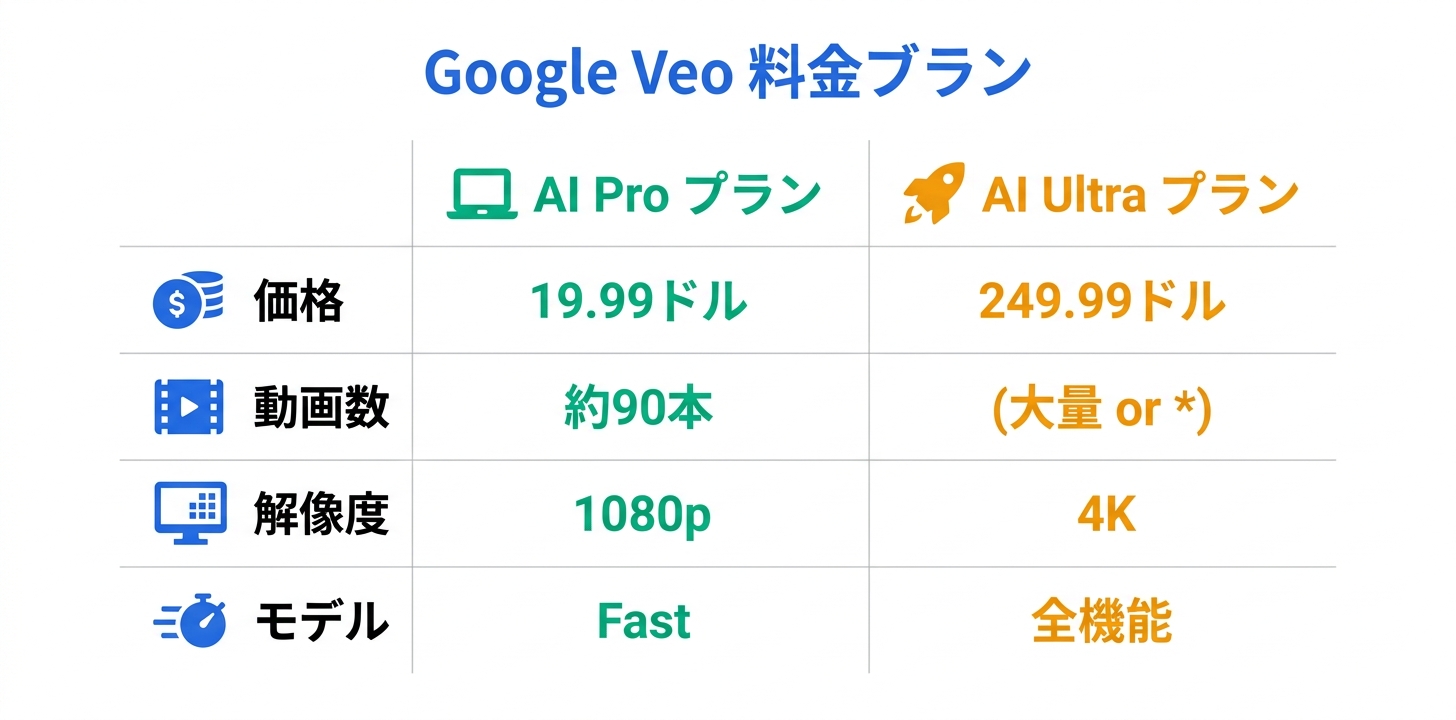Click the 全機能 model cell
1456x720 pixels.
point(1101,622)
